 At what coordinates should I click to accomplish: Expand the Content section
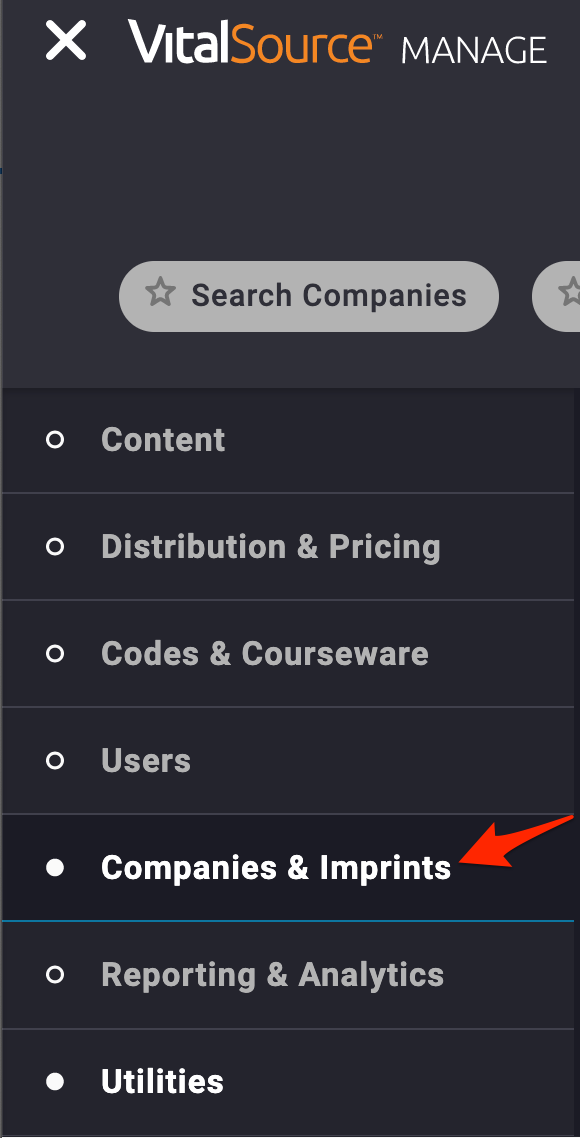click(x=287, y=440)
